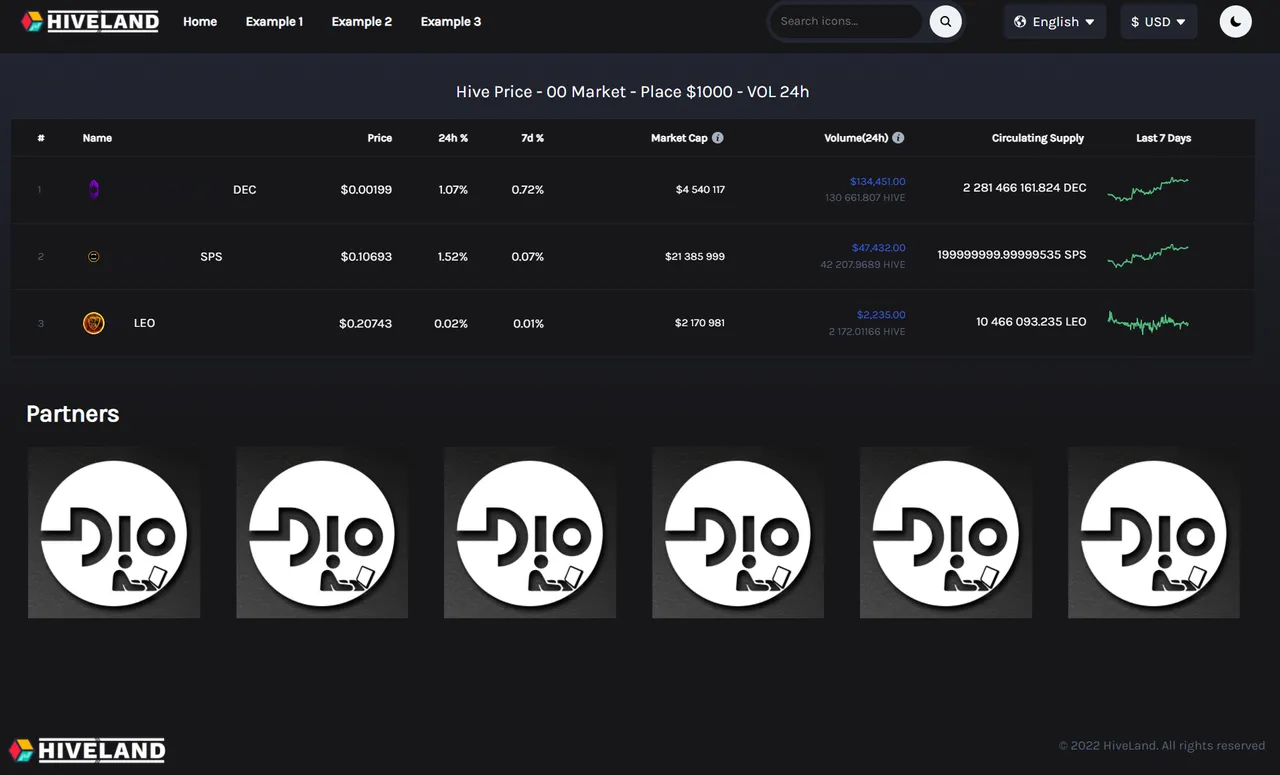View the SPS 7-day sparkline chart
This screenshot has height=775, width=1280.
point(1148,257)
